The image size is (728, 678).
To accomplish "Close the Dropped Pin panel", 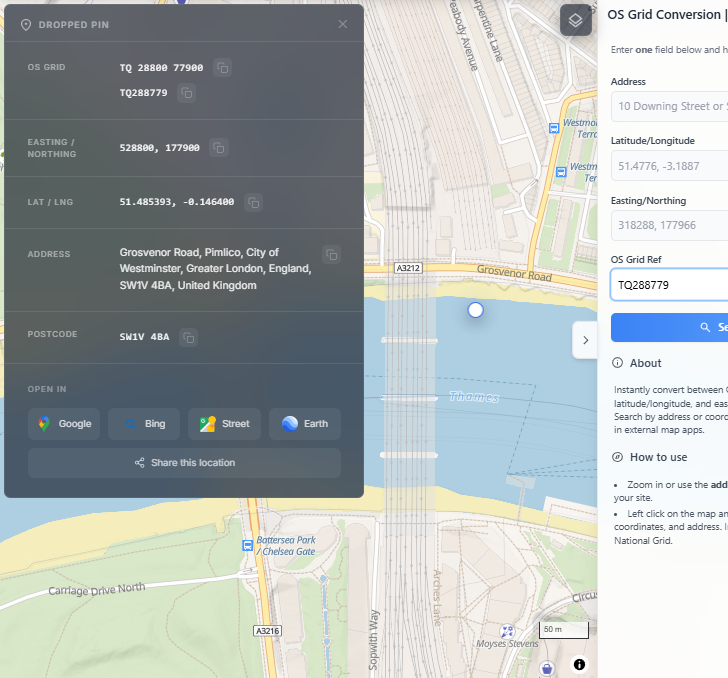I will tap(343, 24).
